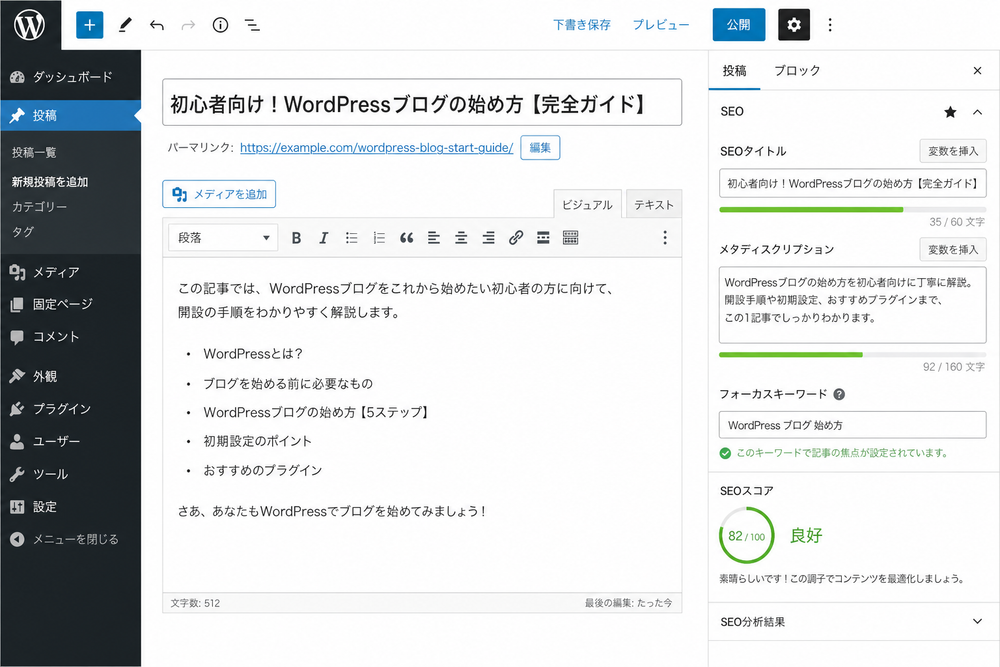Open the editor toolbar more options
This screenshot has width=1000, height=667.
point(665,238)
